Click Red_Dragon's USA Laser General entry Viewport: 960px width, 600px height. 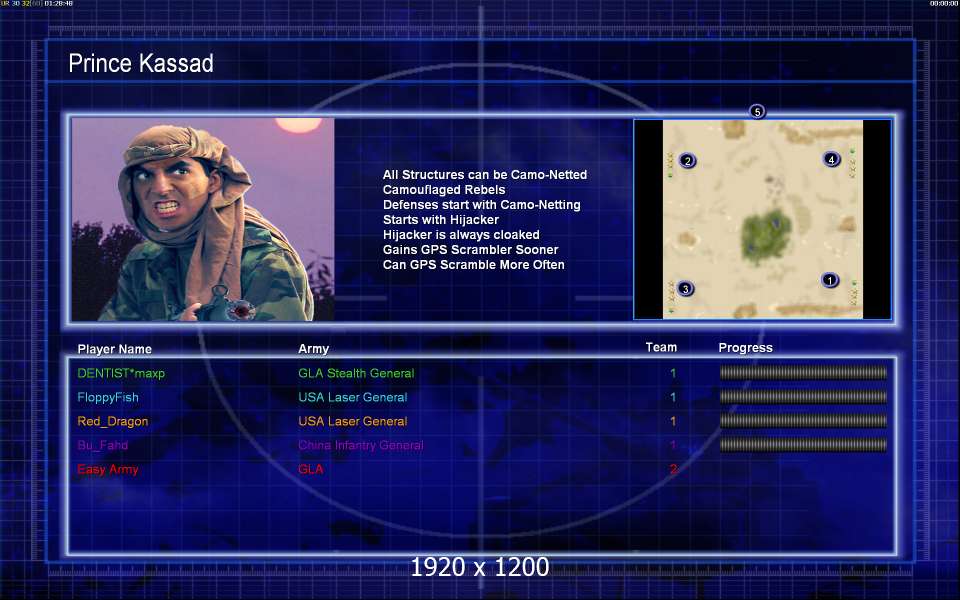point(353,421)
